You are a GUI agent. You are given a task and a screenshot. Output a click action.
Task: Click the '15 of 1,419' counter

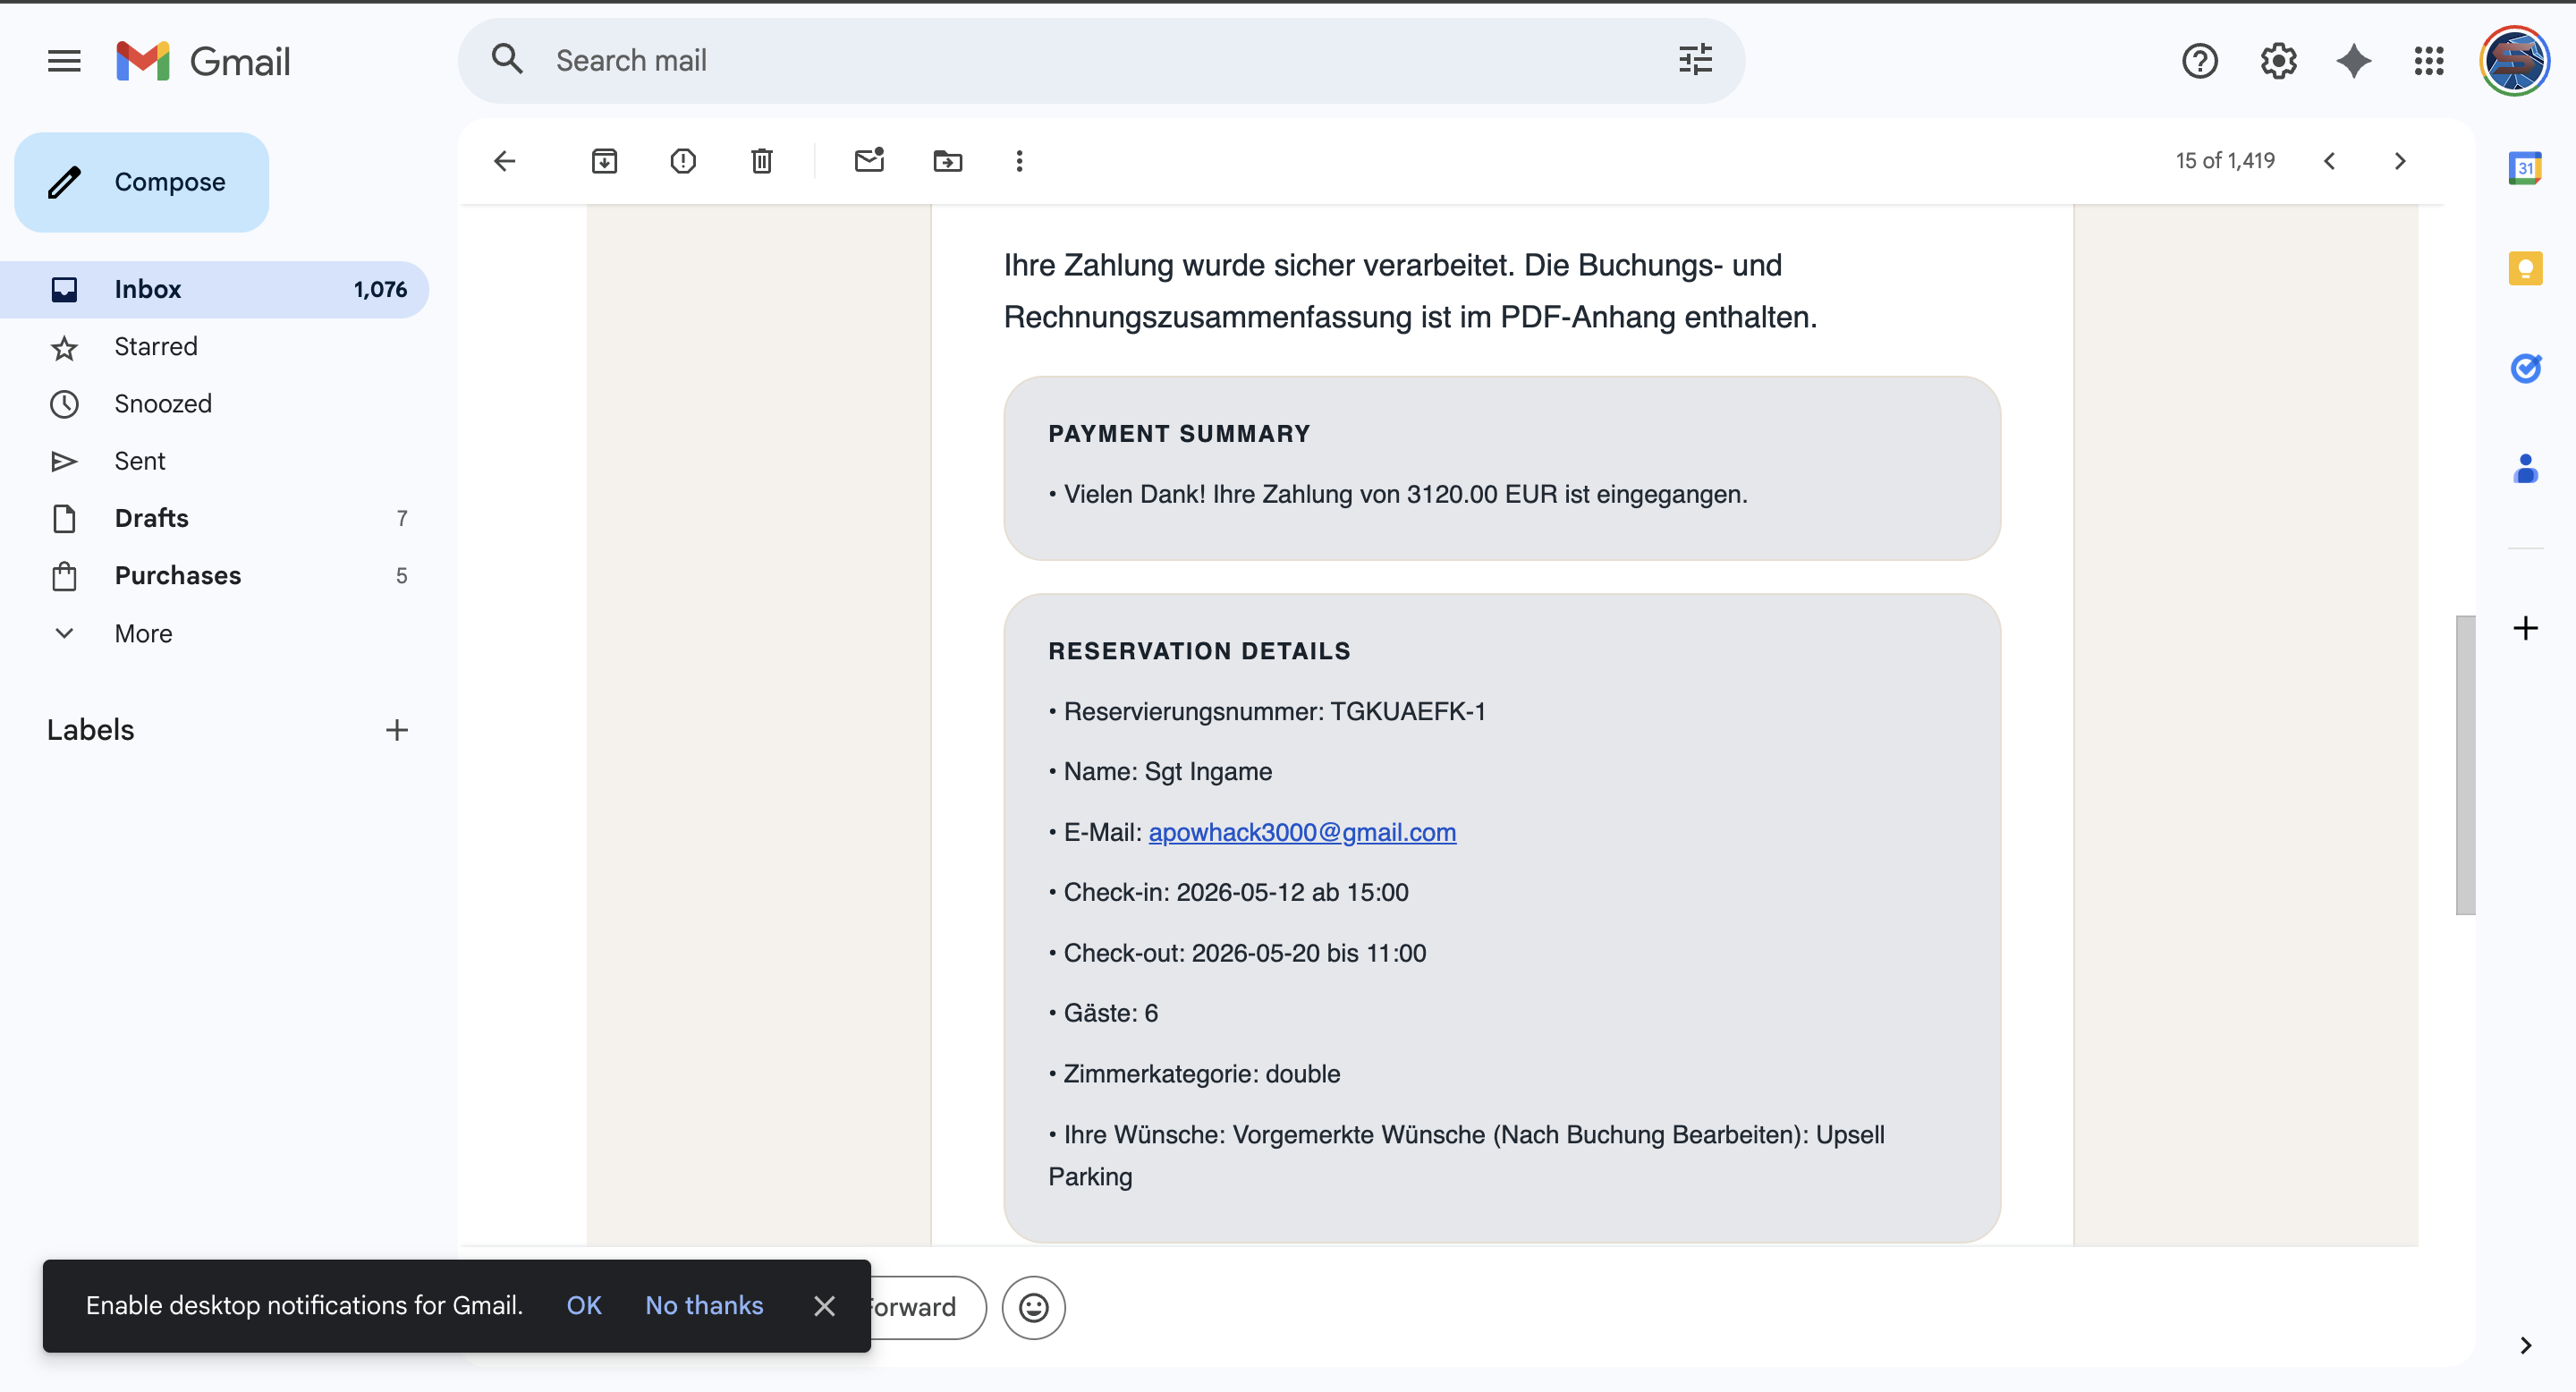click(x=2225, y=161)
